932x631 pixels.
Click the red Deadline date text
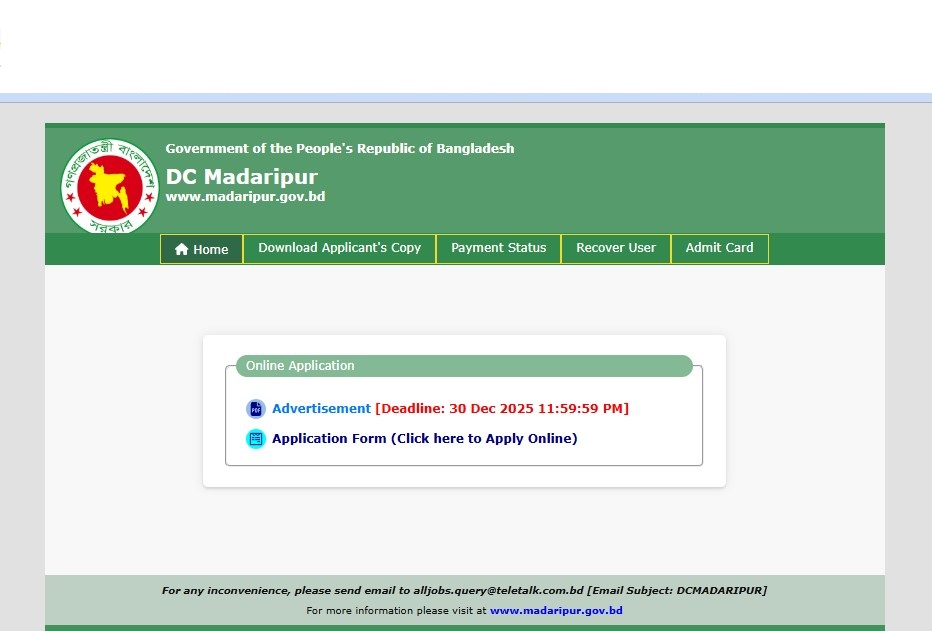[502, 408]
